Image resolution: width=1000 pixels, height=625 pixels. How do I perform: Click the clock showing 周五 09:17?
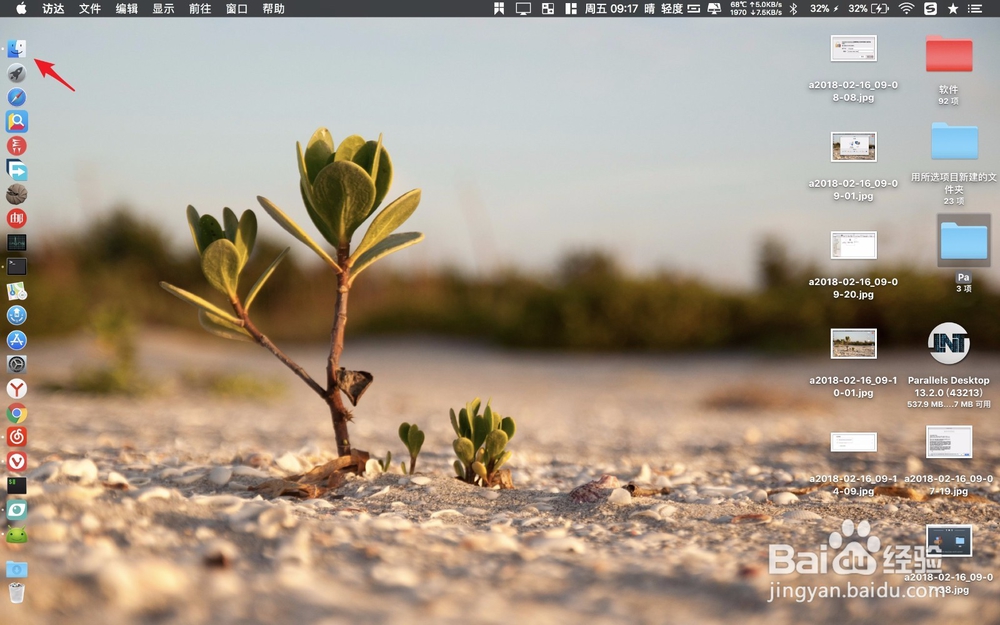[x=611, y=8]
